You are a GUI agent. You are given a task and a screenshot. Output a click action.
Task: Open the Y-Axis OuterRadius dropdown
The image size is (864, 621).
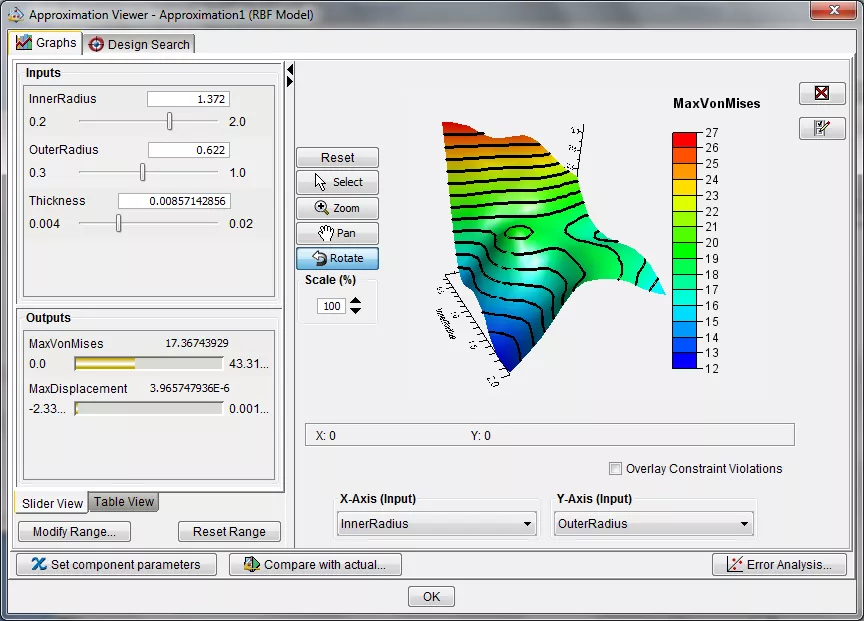(x=653, y=523)
